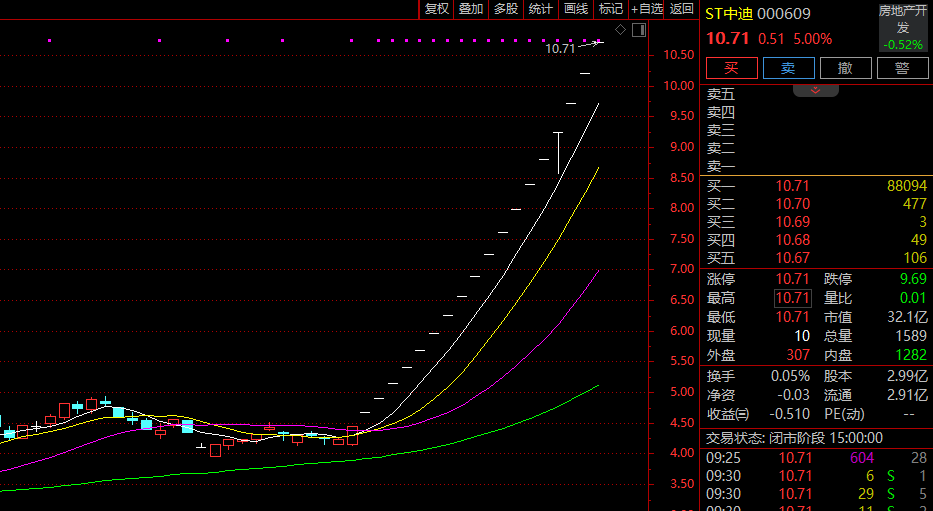Click the diamond icon above the chart
933x511 pixels.
tap(620, 30)
